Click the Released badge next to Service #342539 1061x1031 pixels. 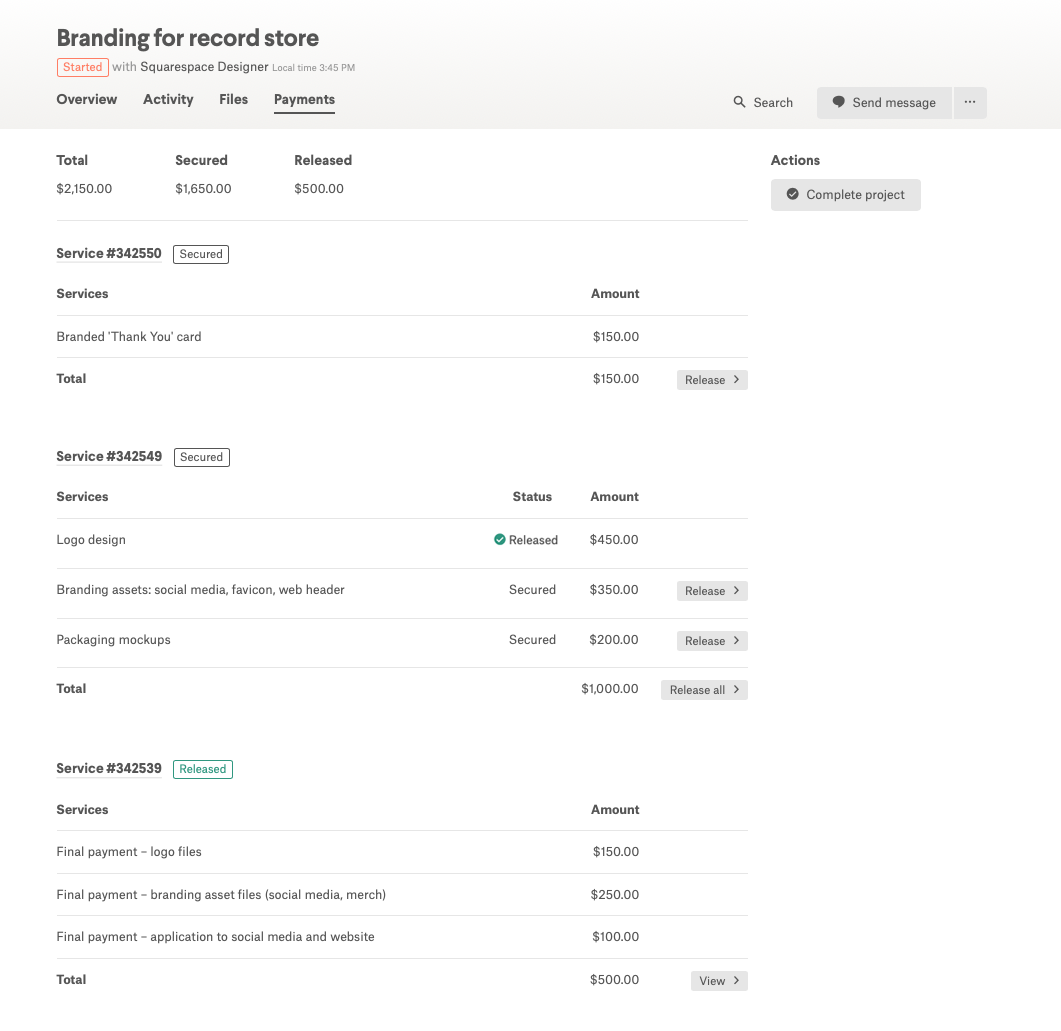pyautogui.click(x=203, y=769)
